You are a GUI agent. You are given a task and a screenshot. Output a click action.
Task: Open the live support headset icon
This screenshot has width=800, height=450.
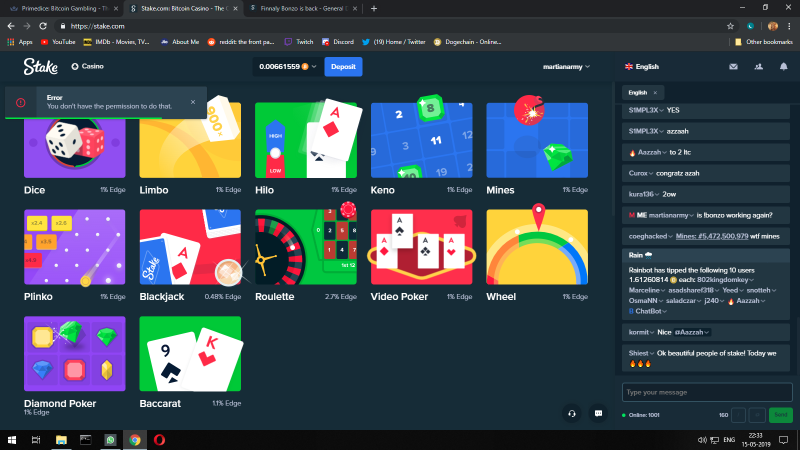572,414
